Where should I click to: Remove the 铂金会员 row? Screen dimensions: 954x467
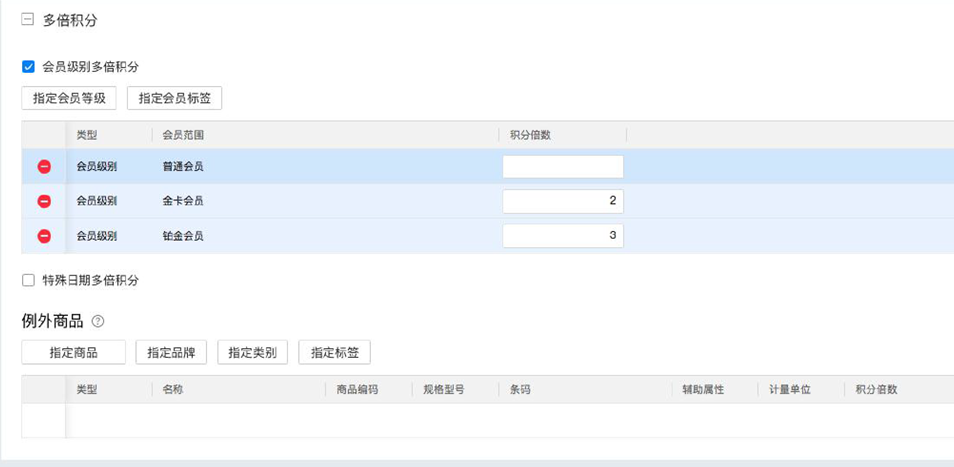pos(44,236)
